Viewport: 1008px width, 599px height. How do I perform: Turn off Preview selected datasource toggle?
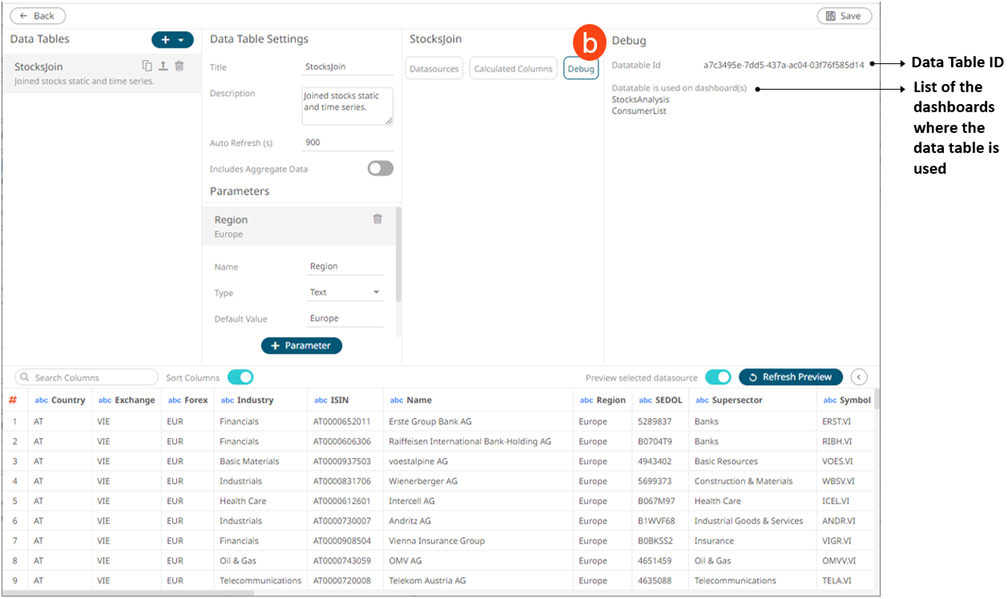coord(718,377)
